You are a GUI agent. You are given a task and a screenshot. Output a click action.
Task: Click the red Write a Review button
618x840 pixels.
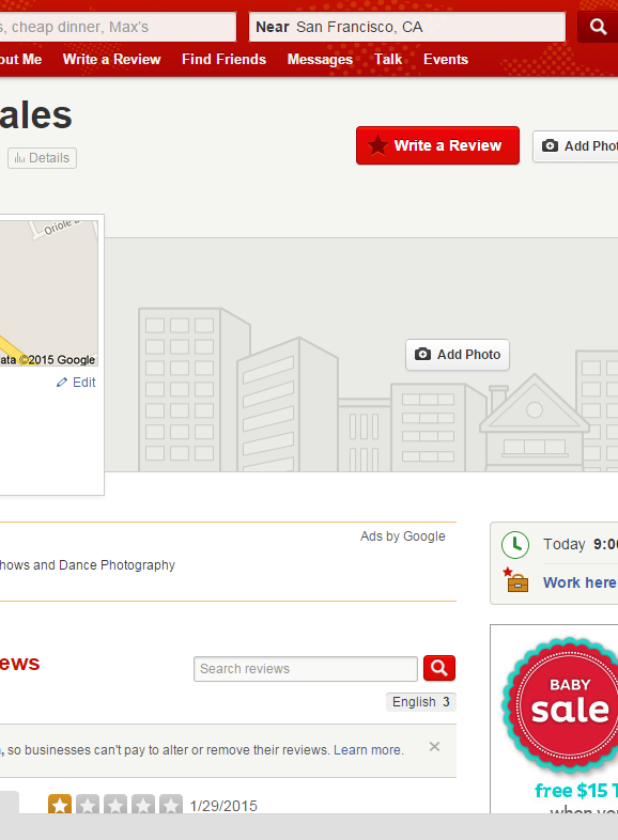pos(438,145)
